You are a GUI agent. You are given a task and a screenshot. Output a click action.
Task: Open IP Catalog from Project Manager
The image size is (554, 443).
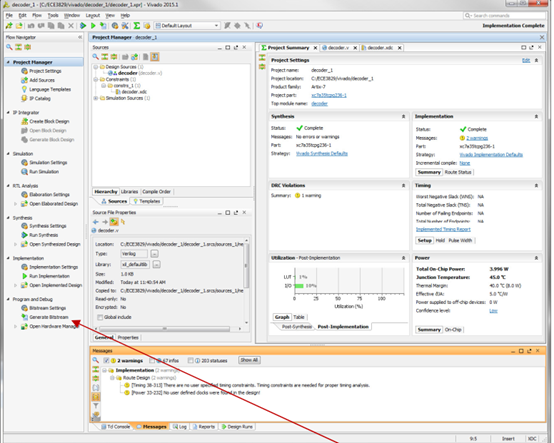(40, 98)
